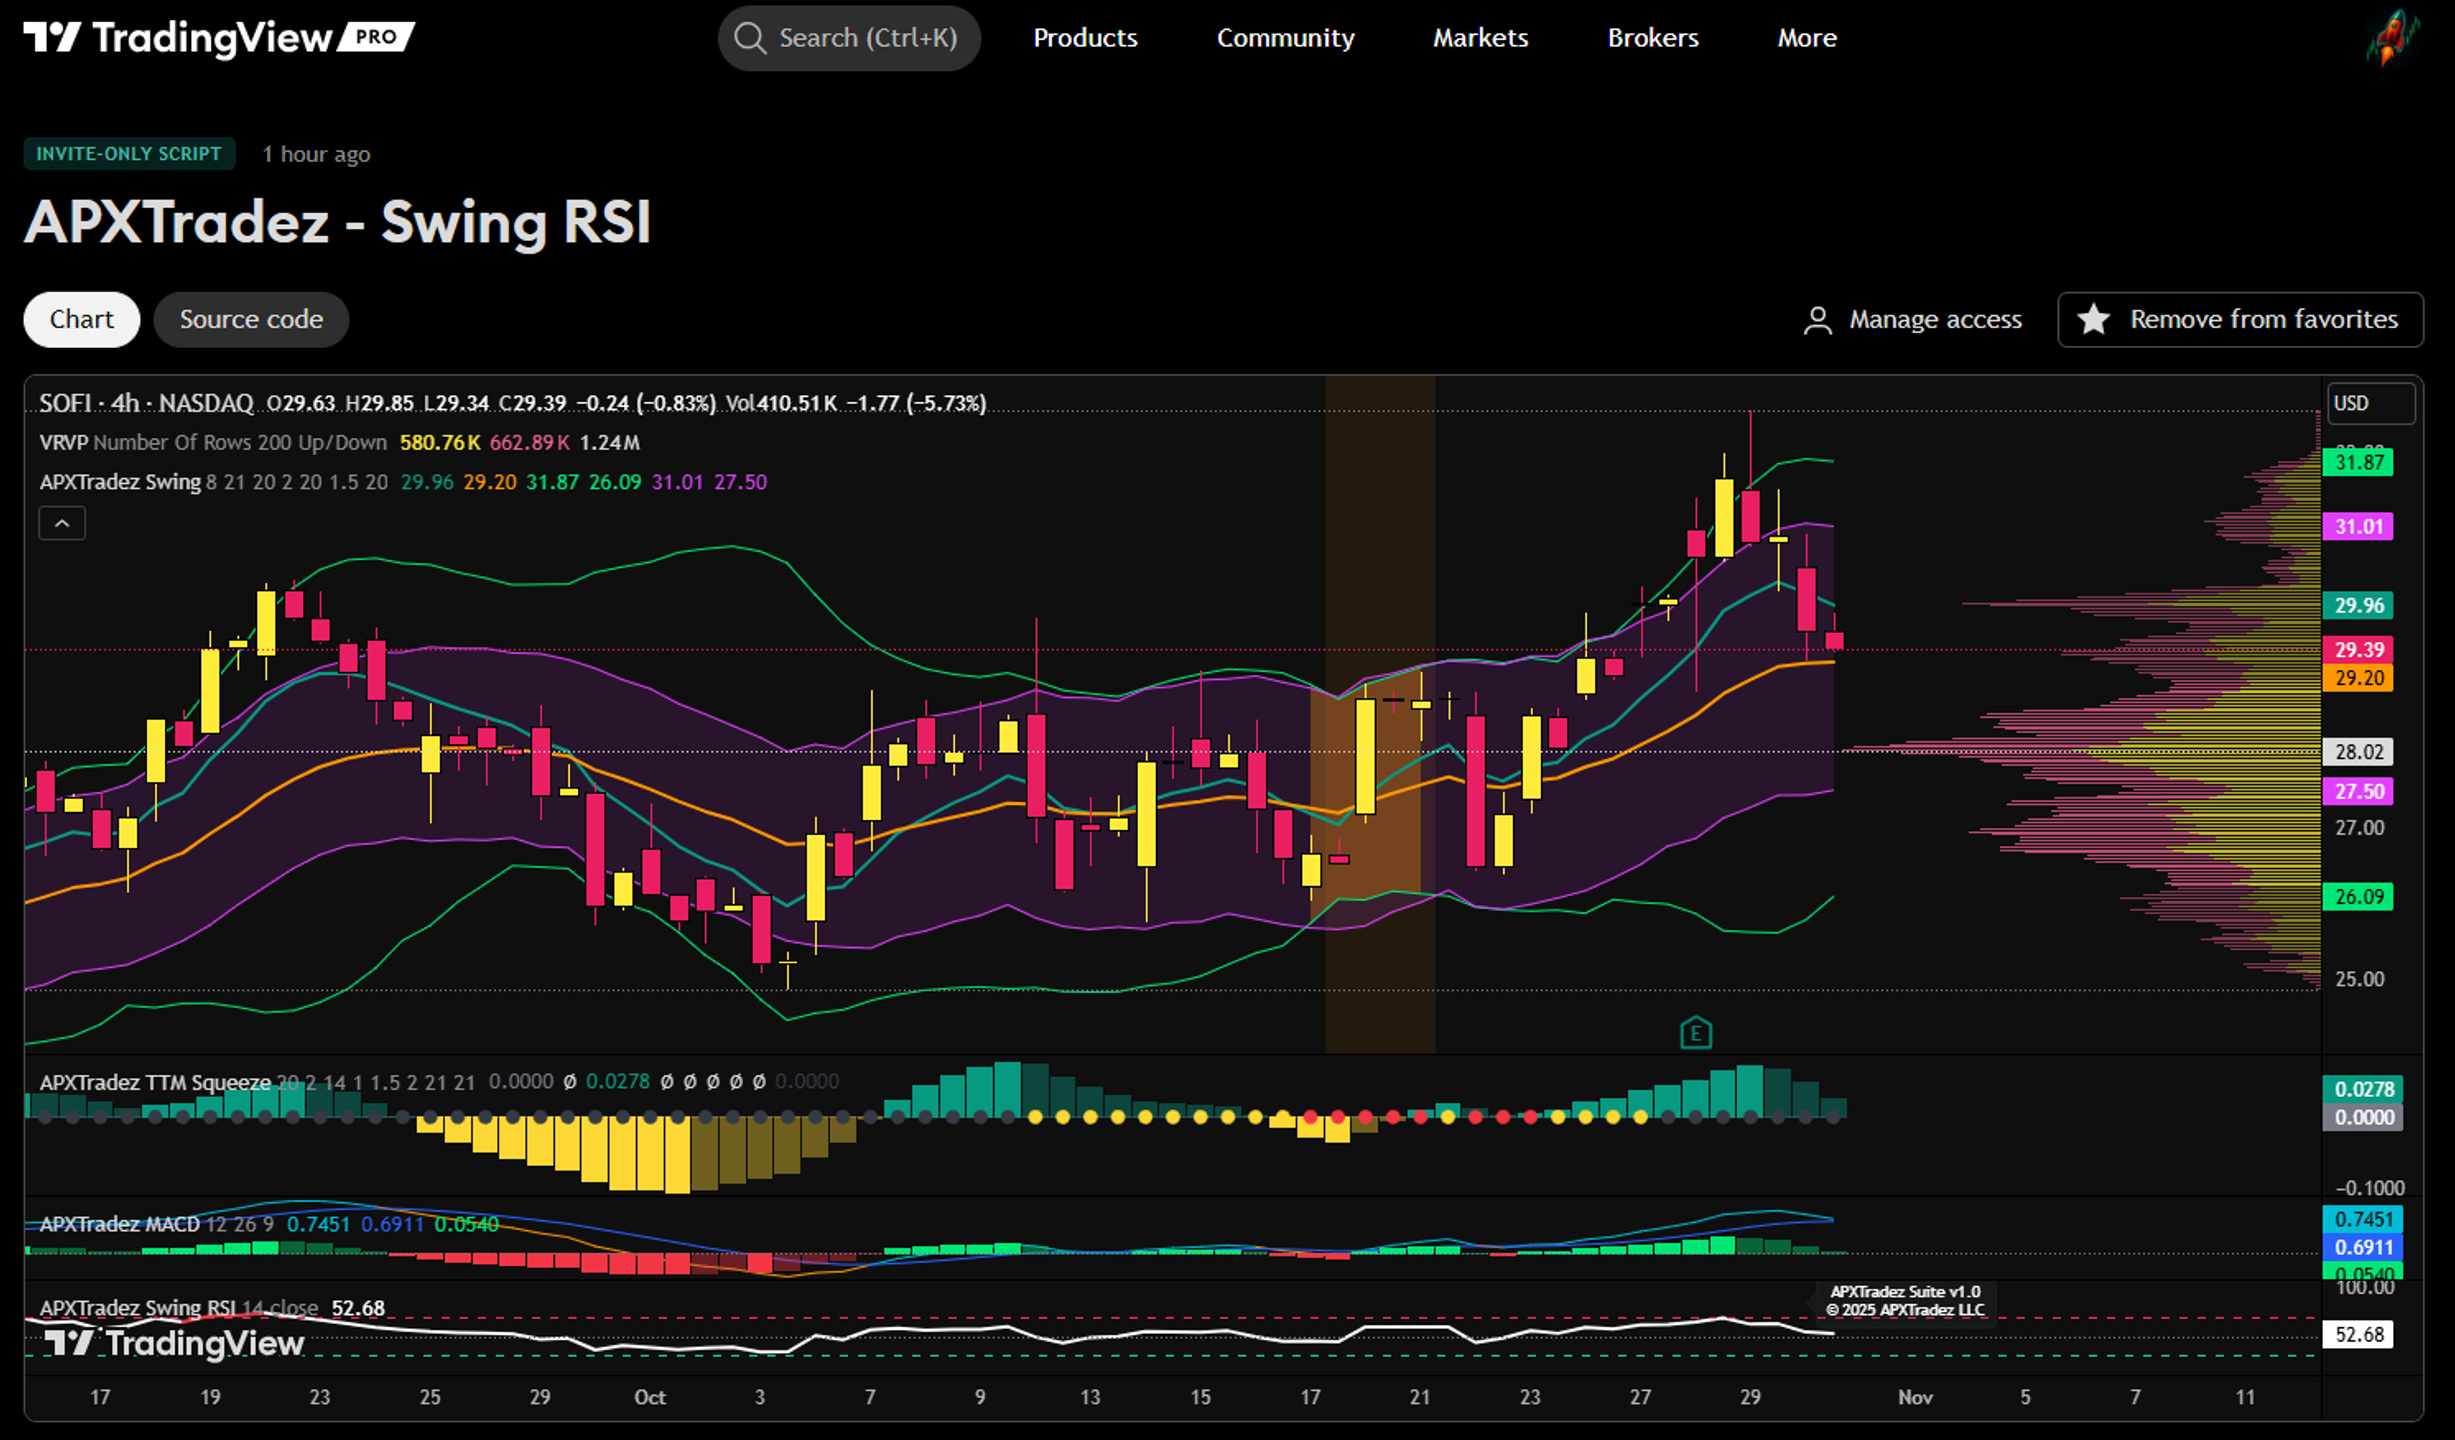Select the SOFI · 4h · NASDAQ symbol label
This screenshot has height=1440, width=2455.
point(146,403)
